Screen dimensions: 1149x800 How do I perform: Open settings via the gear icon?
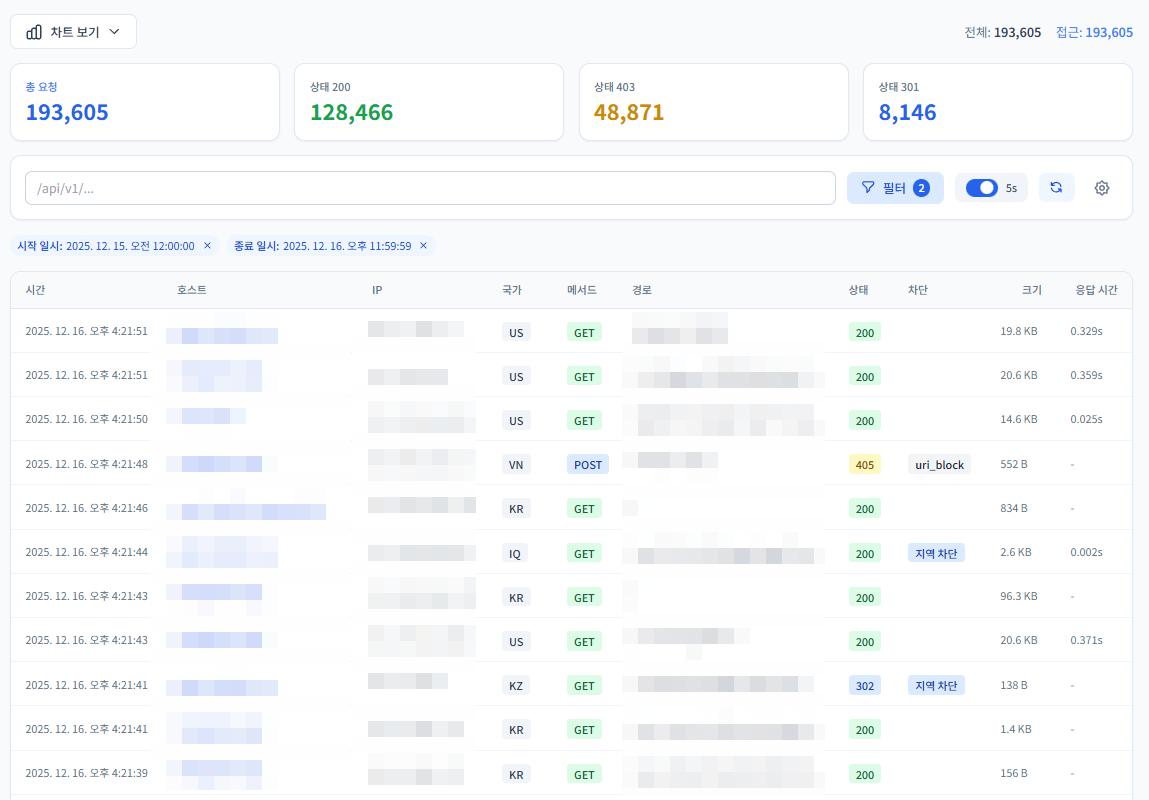pyautogui.click(x=1101, y=188)
